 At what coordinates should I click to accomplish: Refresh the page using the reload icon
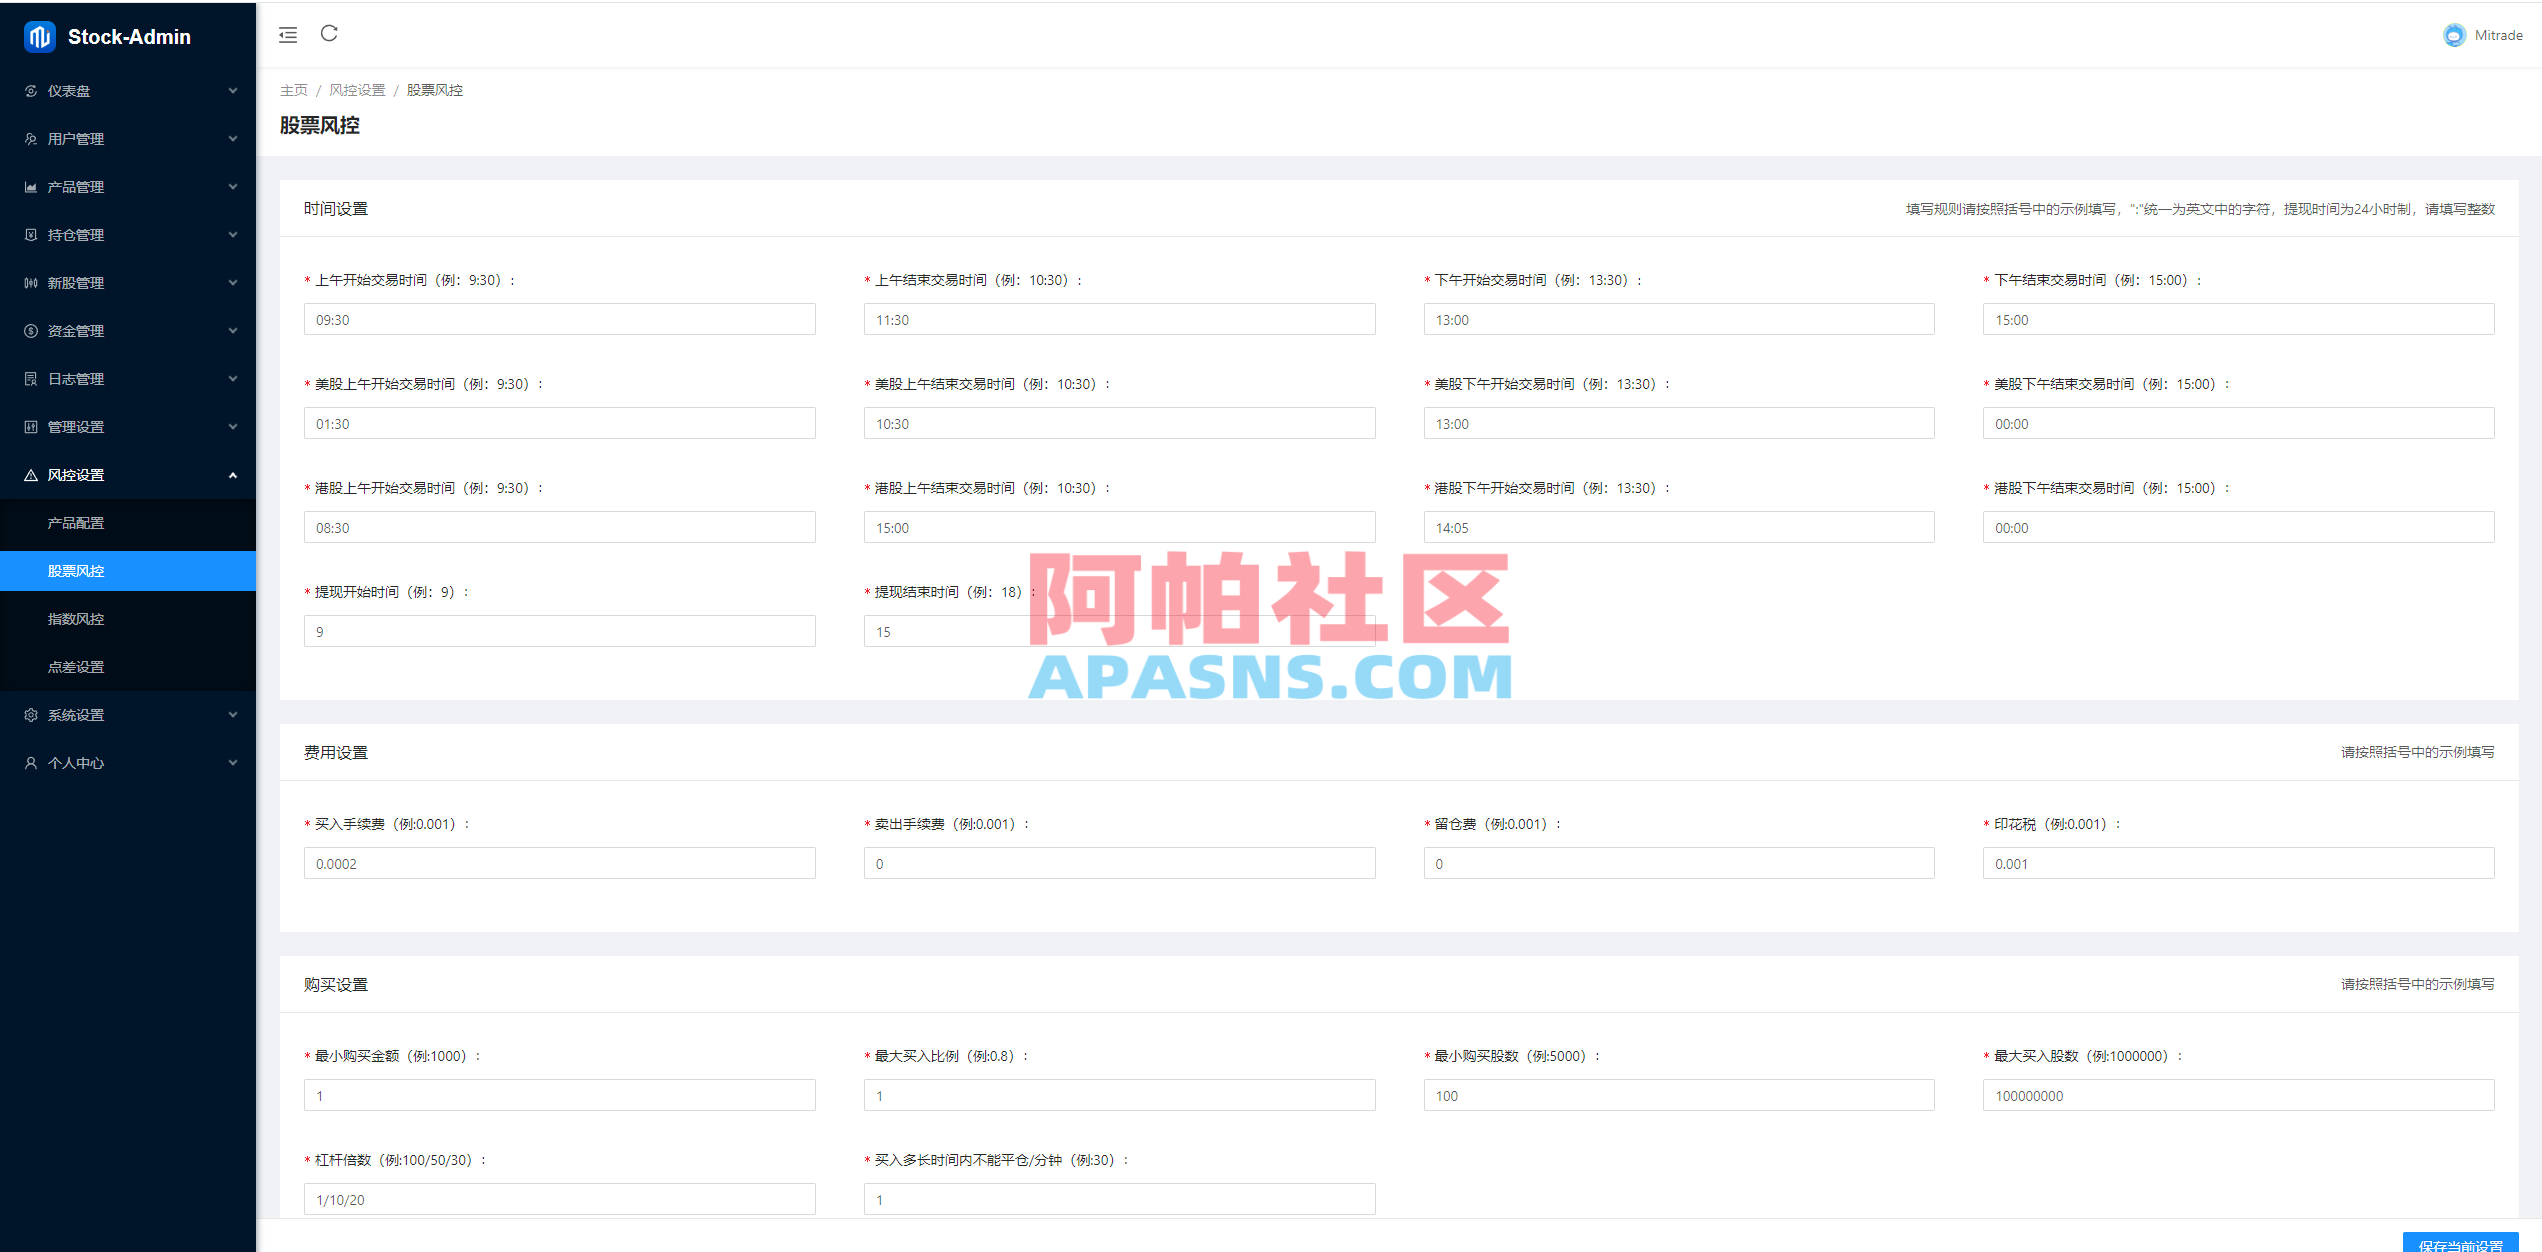(330, 34)
